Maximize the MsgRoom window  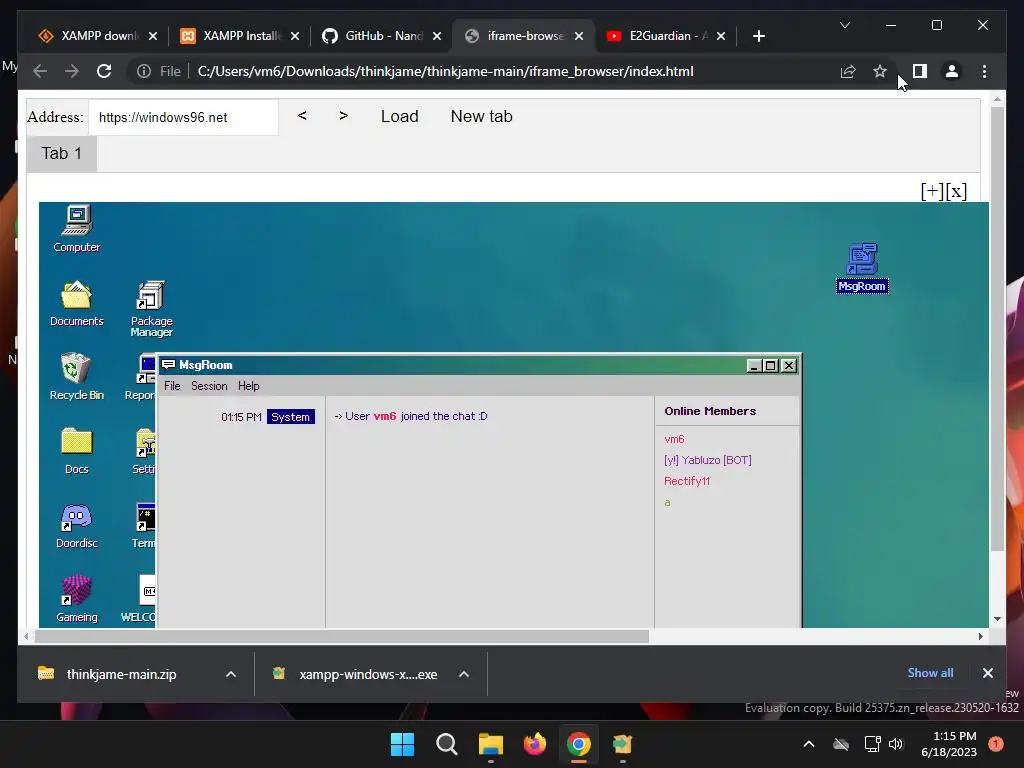771,366
